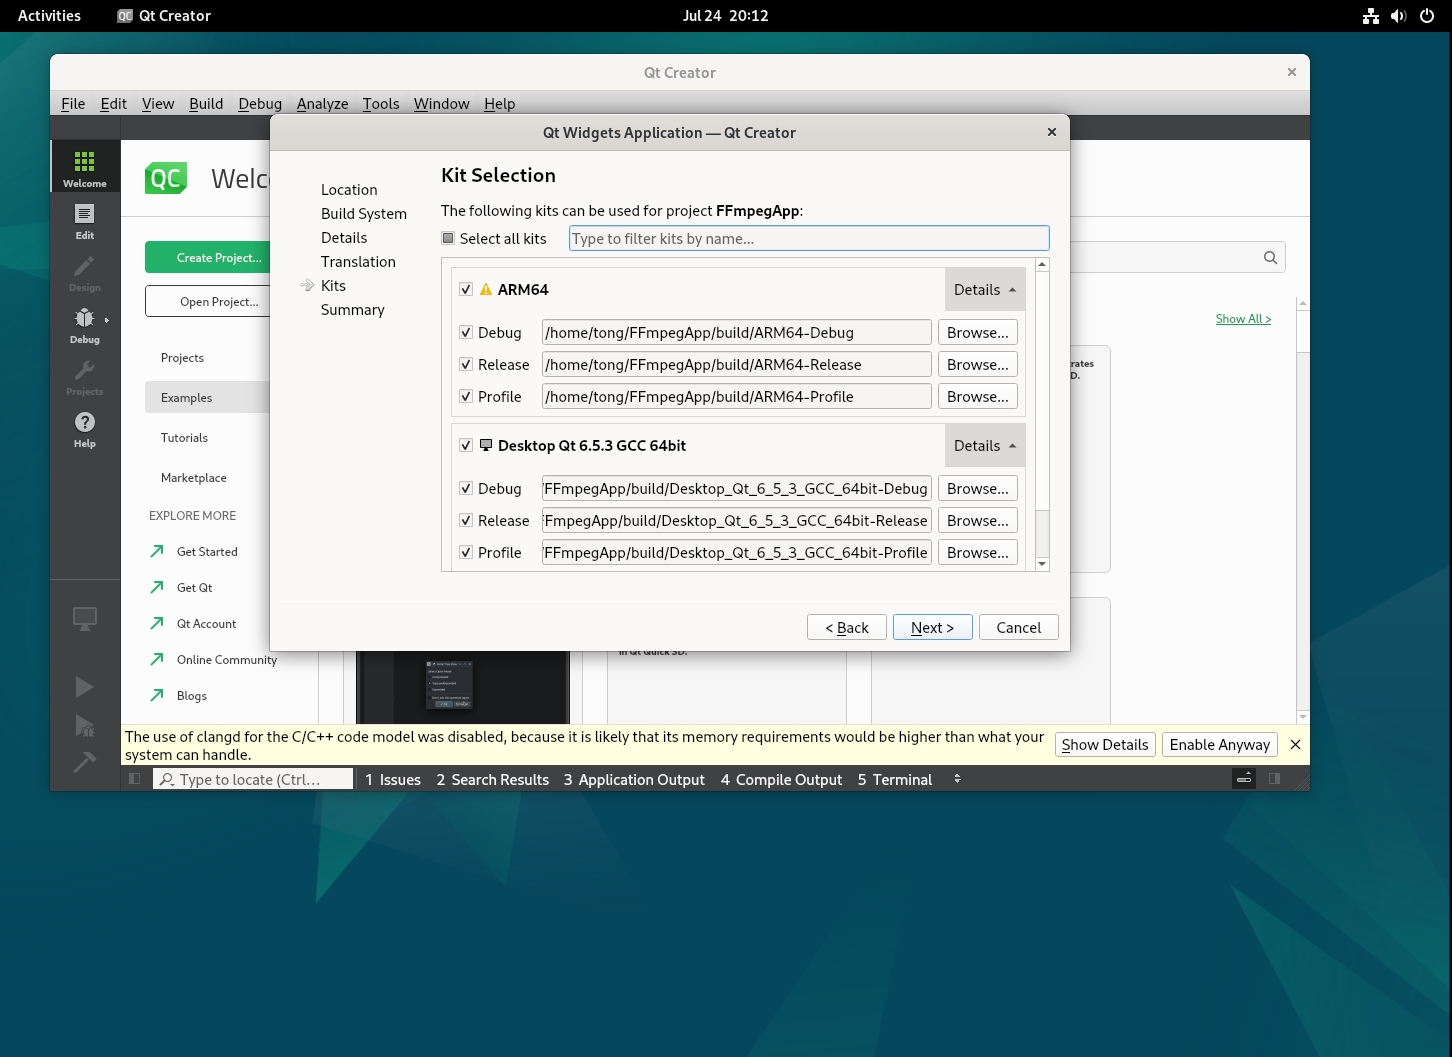Uncheck Desktop Qt 6.5.3 GCC 64bit kit
Viewport: 1452px width, 1057px height.
tap(466, 445)
